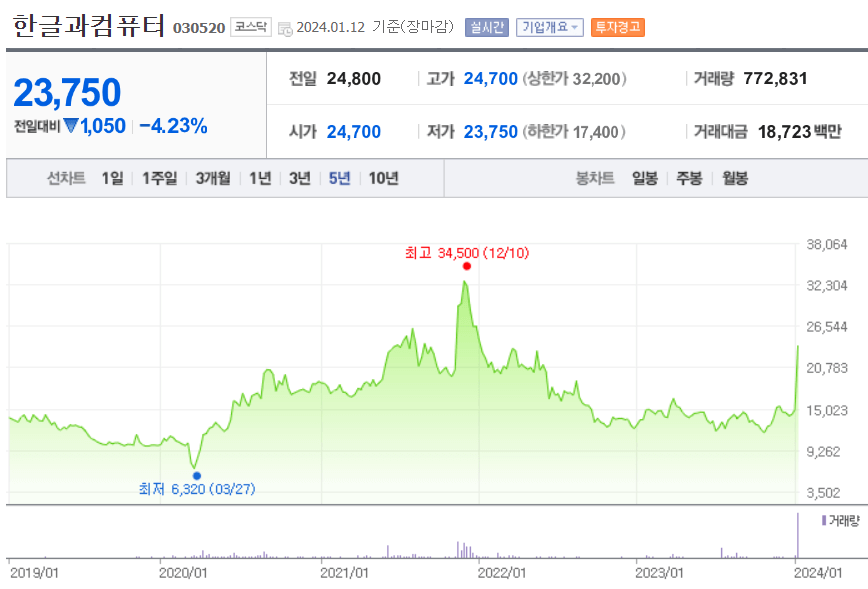868x589 pixels.
Task: Click the -4.23% change percentage
Action: click(x=173, y=126)
